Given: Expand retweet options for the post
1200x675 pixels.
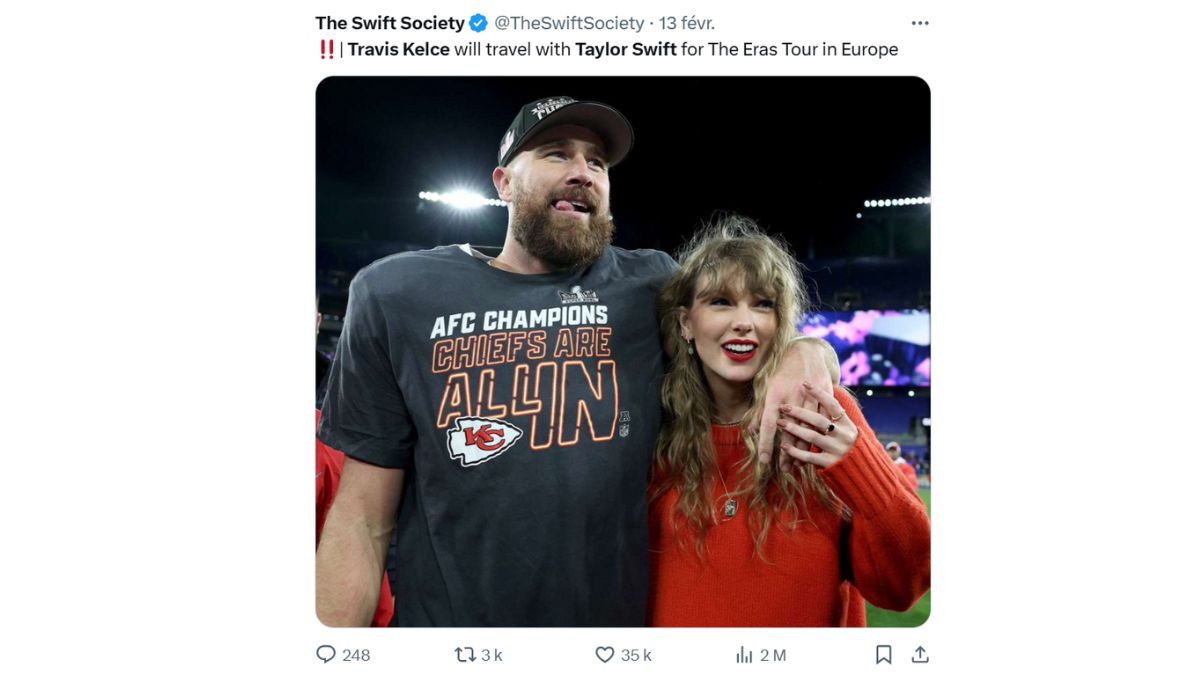Looking at the screenshot, I should [x=464, y=655].
